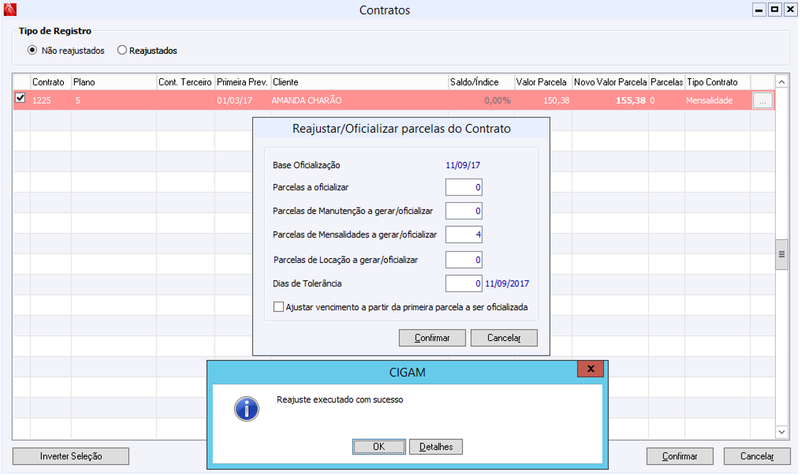Select the Não reajustados radio button

pyautogui.click(x=32, y=50)
